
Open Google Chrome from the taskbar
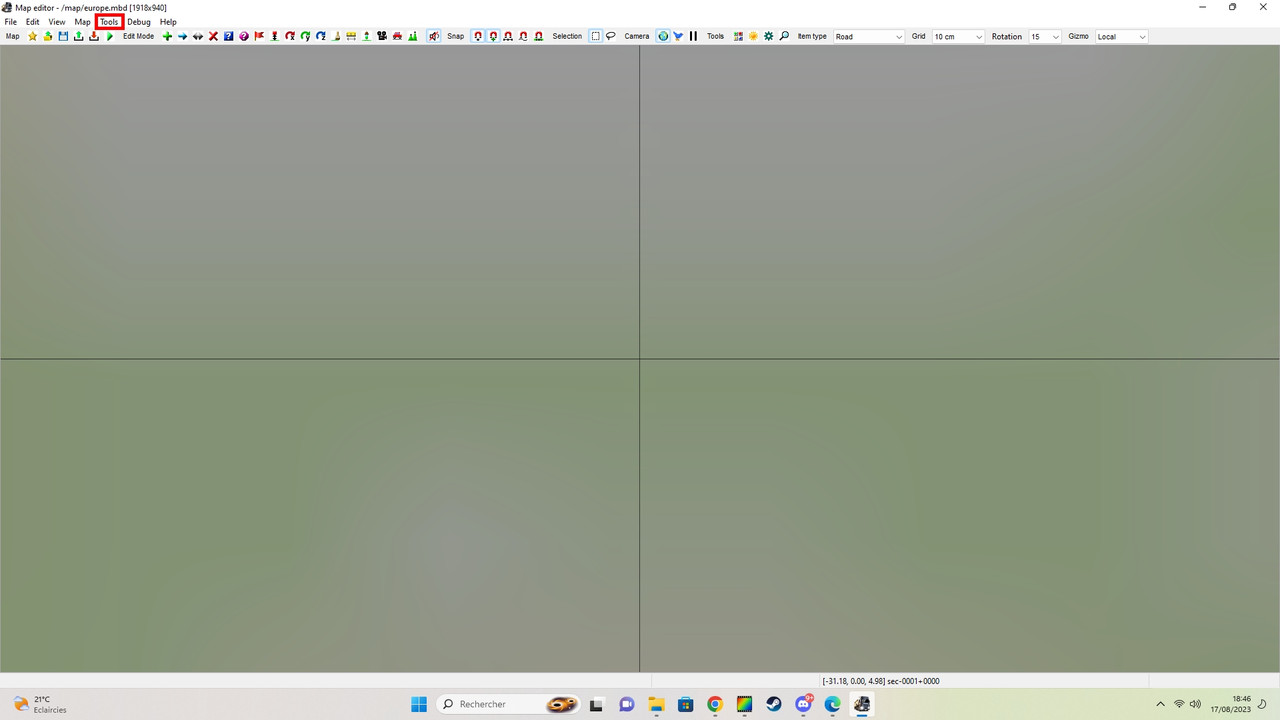[715, 704]
